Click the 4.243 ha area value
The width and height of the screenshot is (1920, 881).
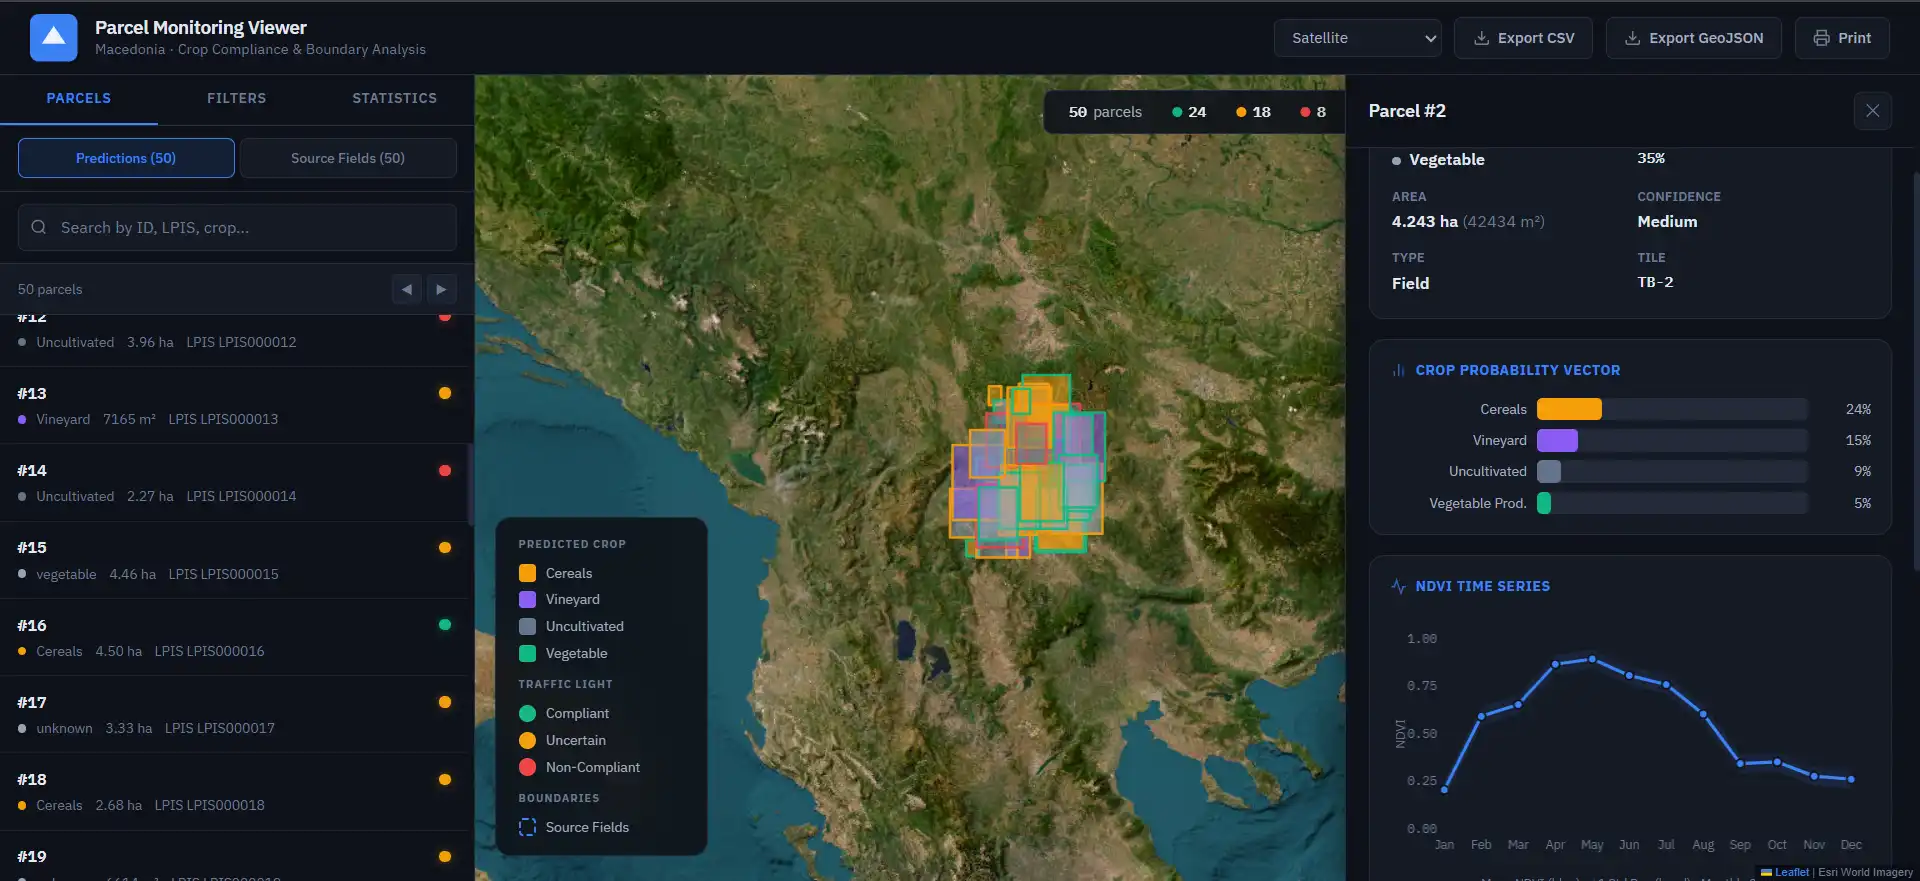[1425, 222]
